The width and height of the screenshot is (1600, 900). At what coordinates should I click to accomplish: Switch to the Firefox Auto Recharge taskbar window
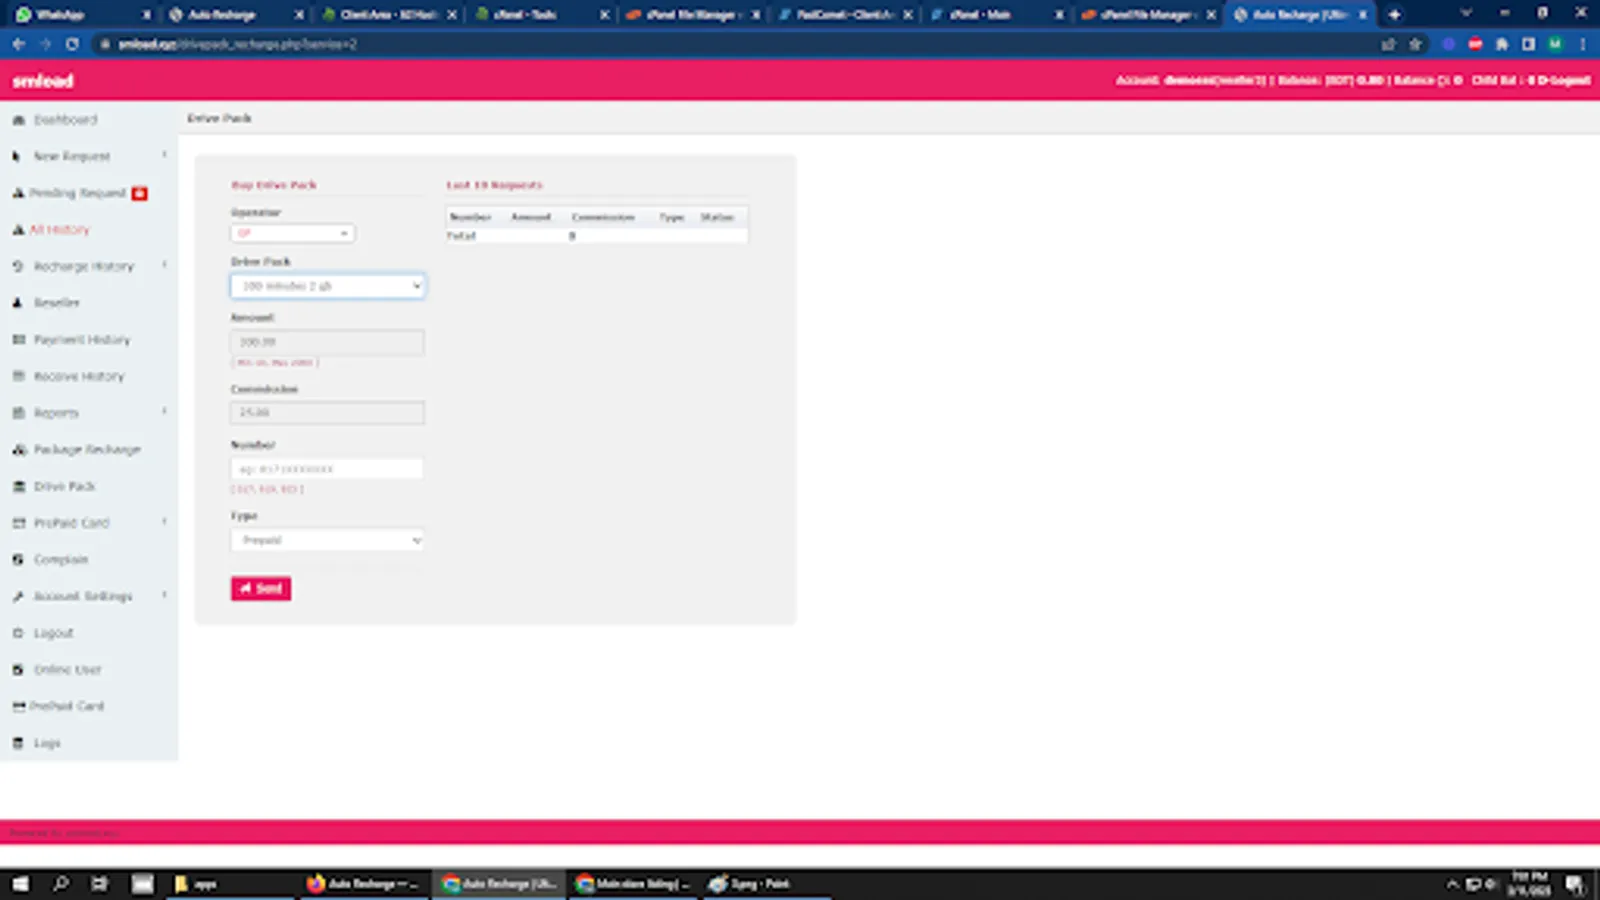[365, 884]
